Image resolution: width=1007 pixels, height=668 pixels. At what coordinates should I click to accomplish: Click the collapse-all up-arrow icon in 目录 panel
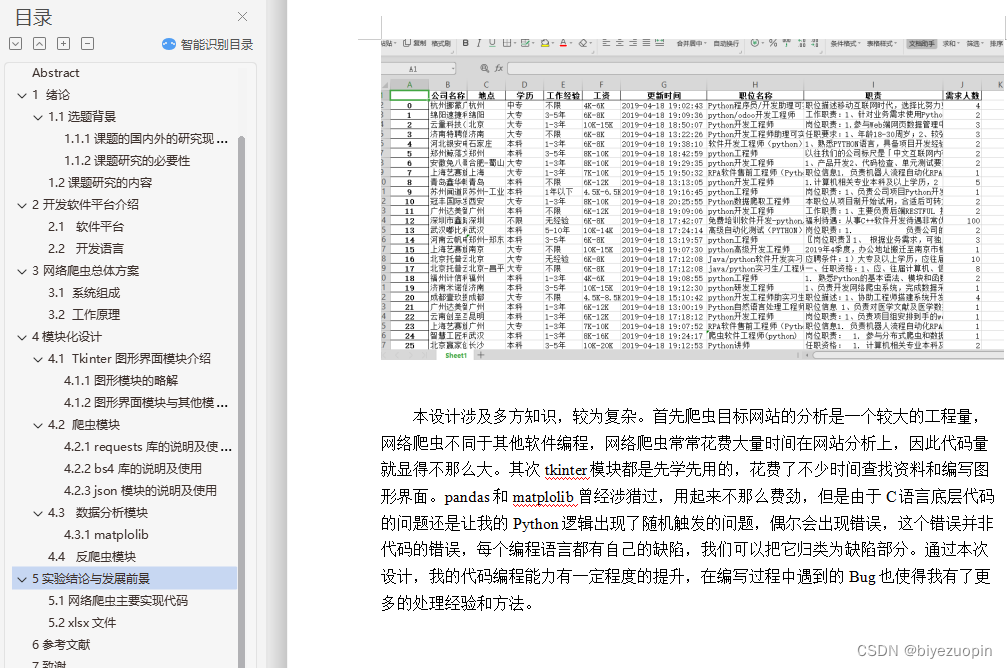[x=40, y=44]
